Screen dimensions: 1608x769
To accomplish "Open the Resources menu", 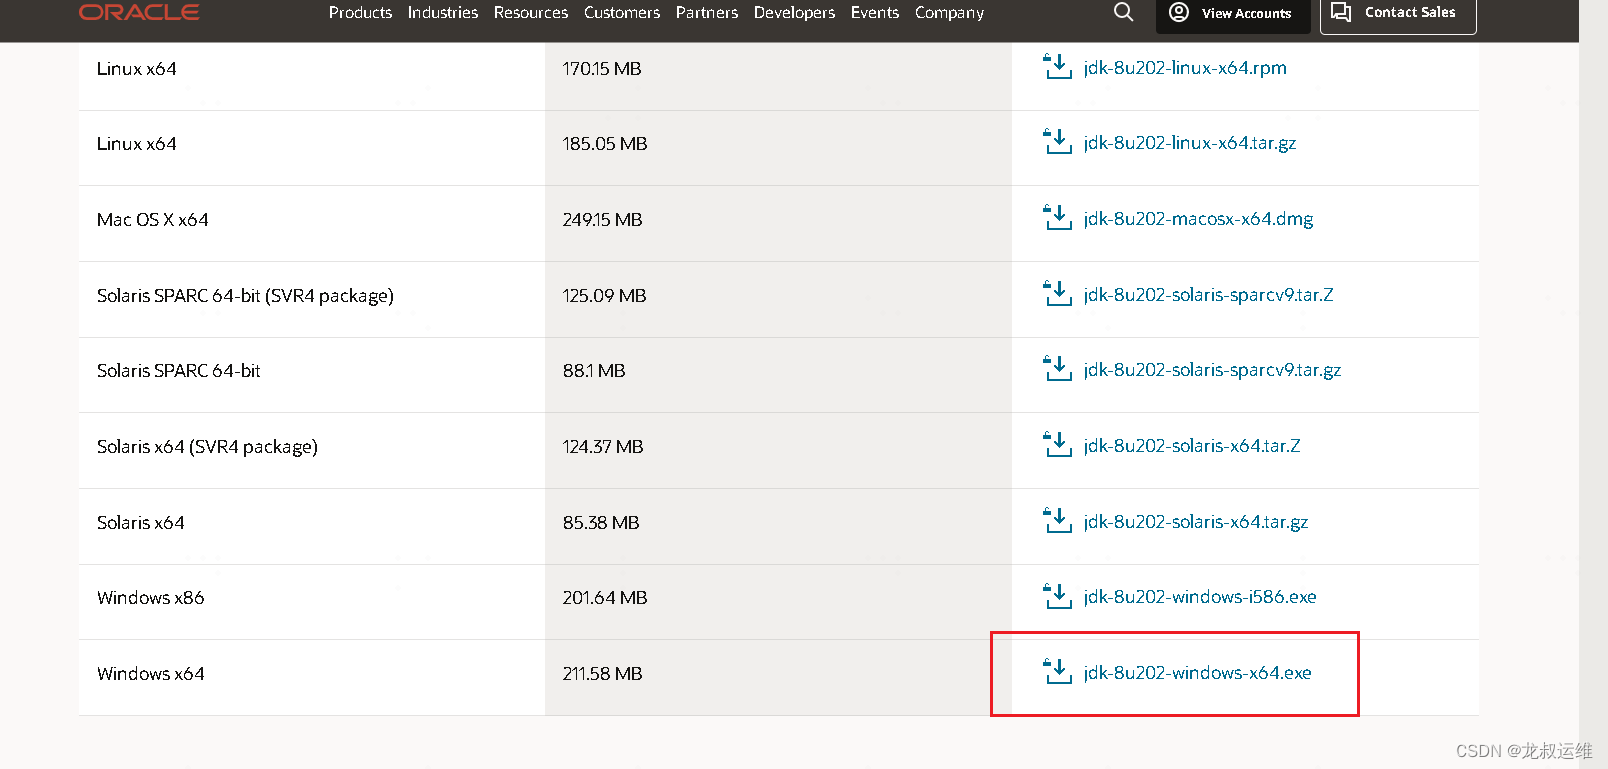I will click(531, 12).
